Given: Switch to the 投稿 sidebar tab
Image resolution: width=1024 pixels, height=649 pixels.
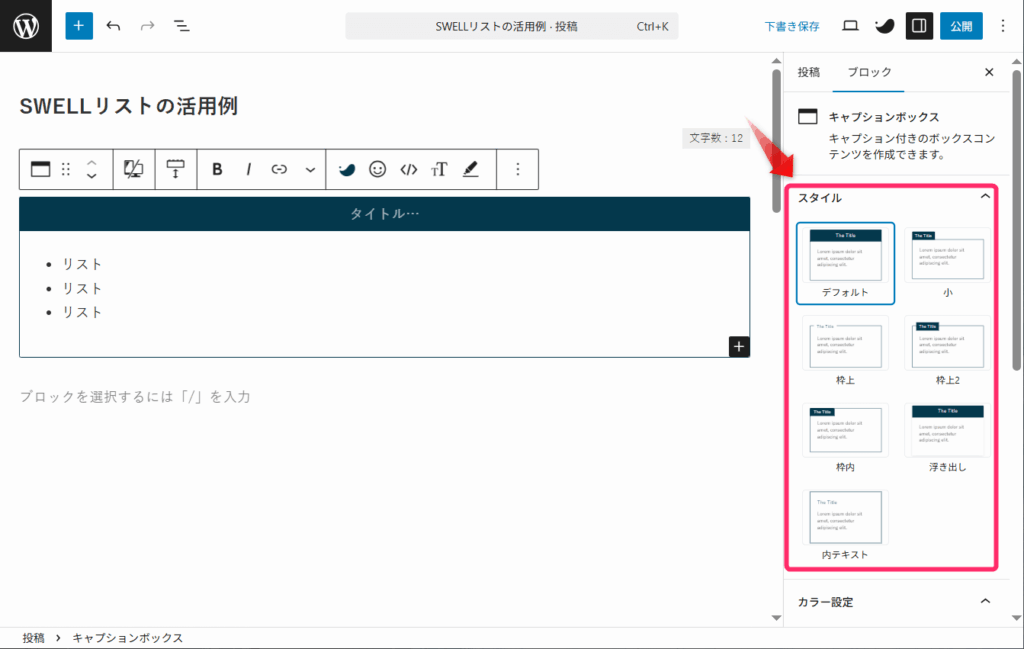Looking at the screenshot, I should tap(808, 72).
